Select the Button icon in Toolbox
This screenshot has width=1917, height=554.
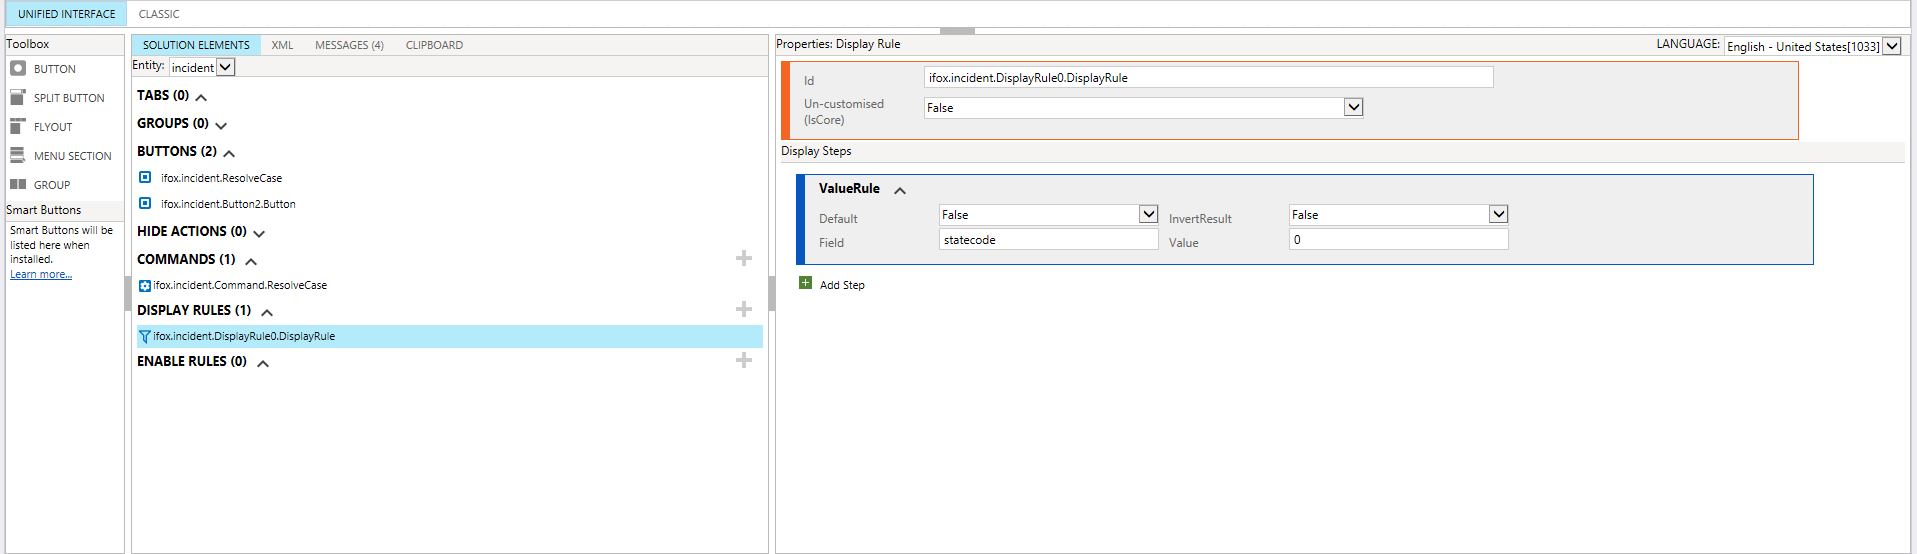[x=18, y=68]
